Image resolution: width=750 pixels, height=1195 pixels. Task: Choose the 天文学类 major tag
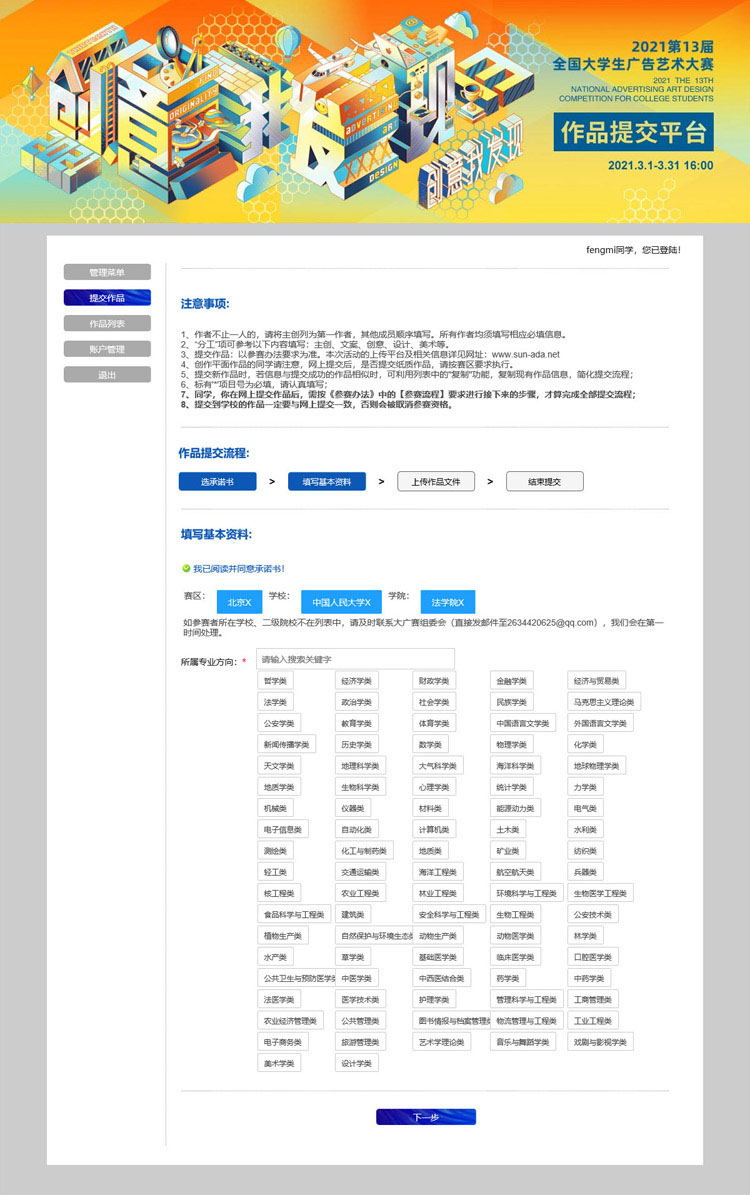(280, 767)
